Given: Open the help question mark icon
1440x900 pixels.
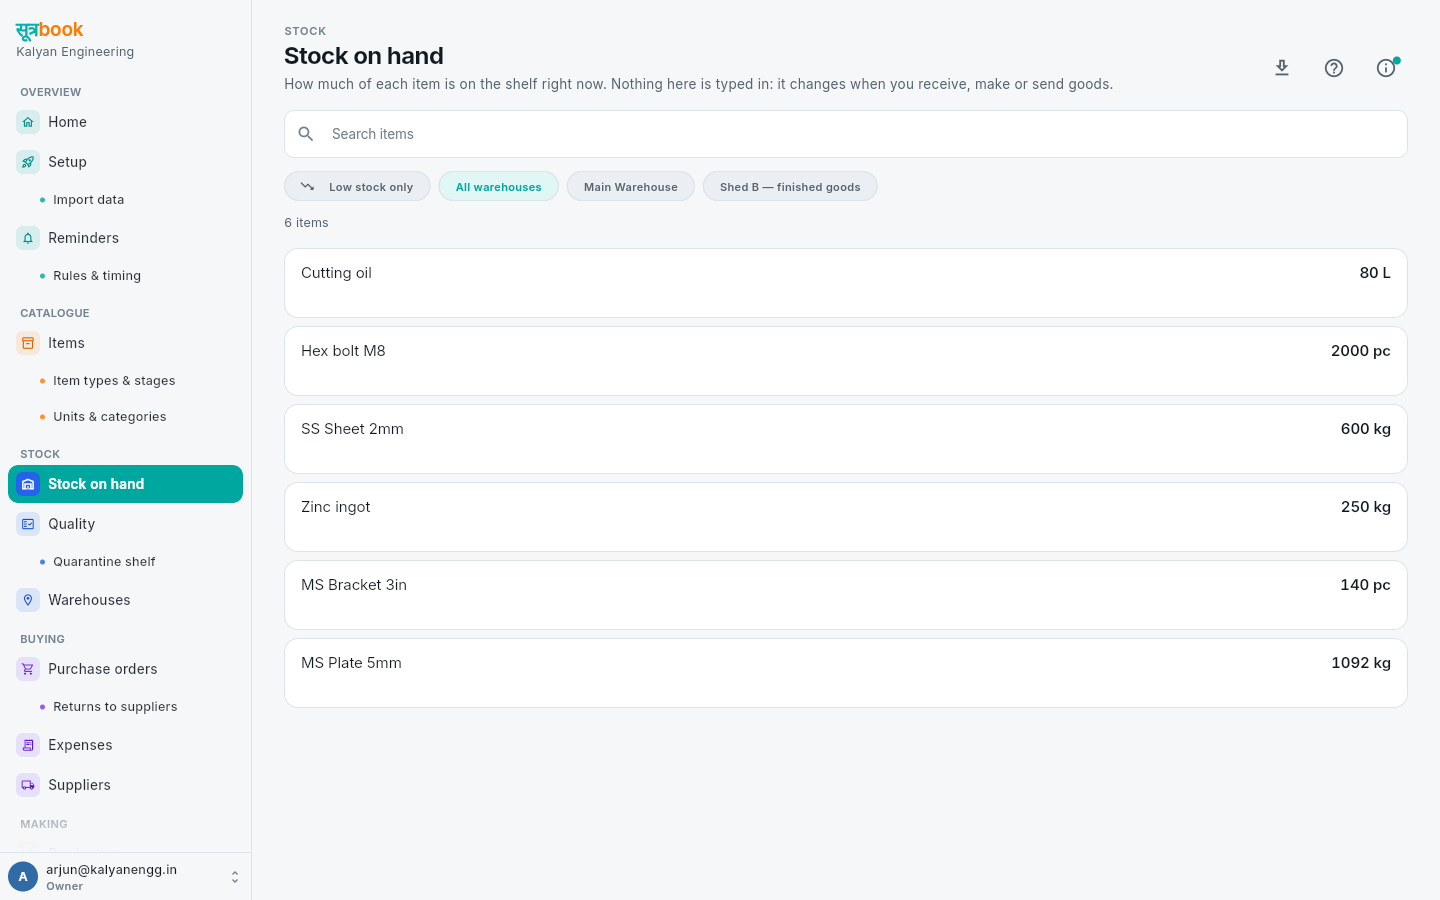Looking at the screenshot, I should 1334,68.
